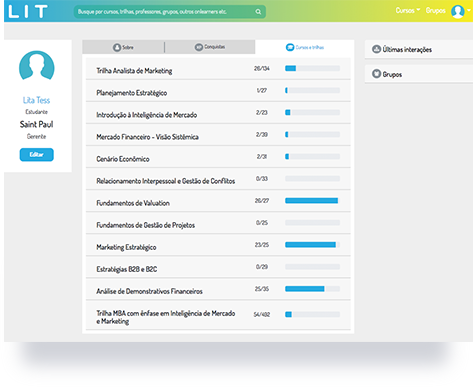The height and width of the screenshot is (387, 473).
Task: Click the 25/35 progress count
Action: [262, 289]
